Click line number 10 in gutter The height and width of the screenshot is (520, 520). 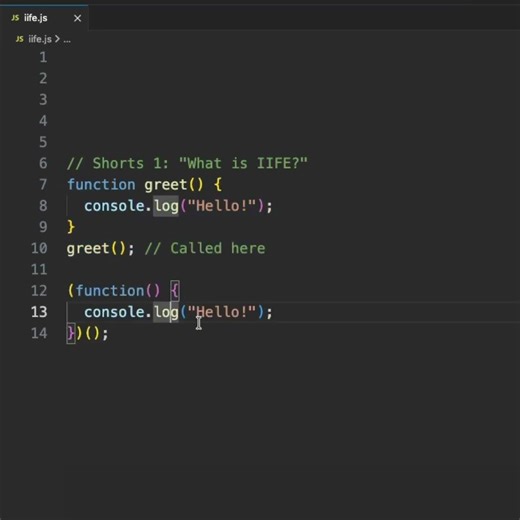click(x=39, y=248)
